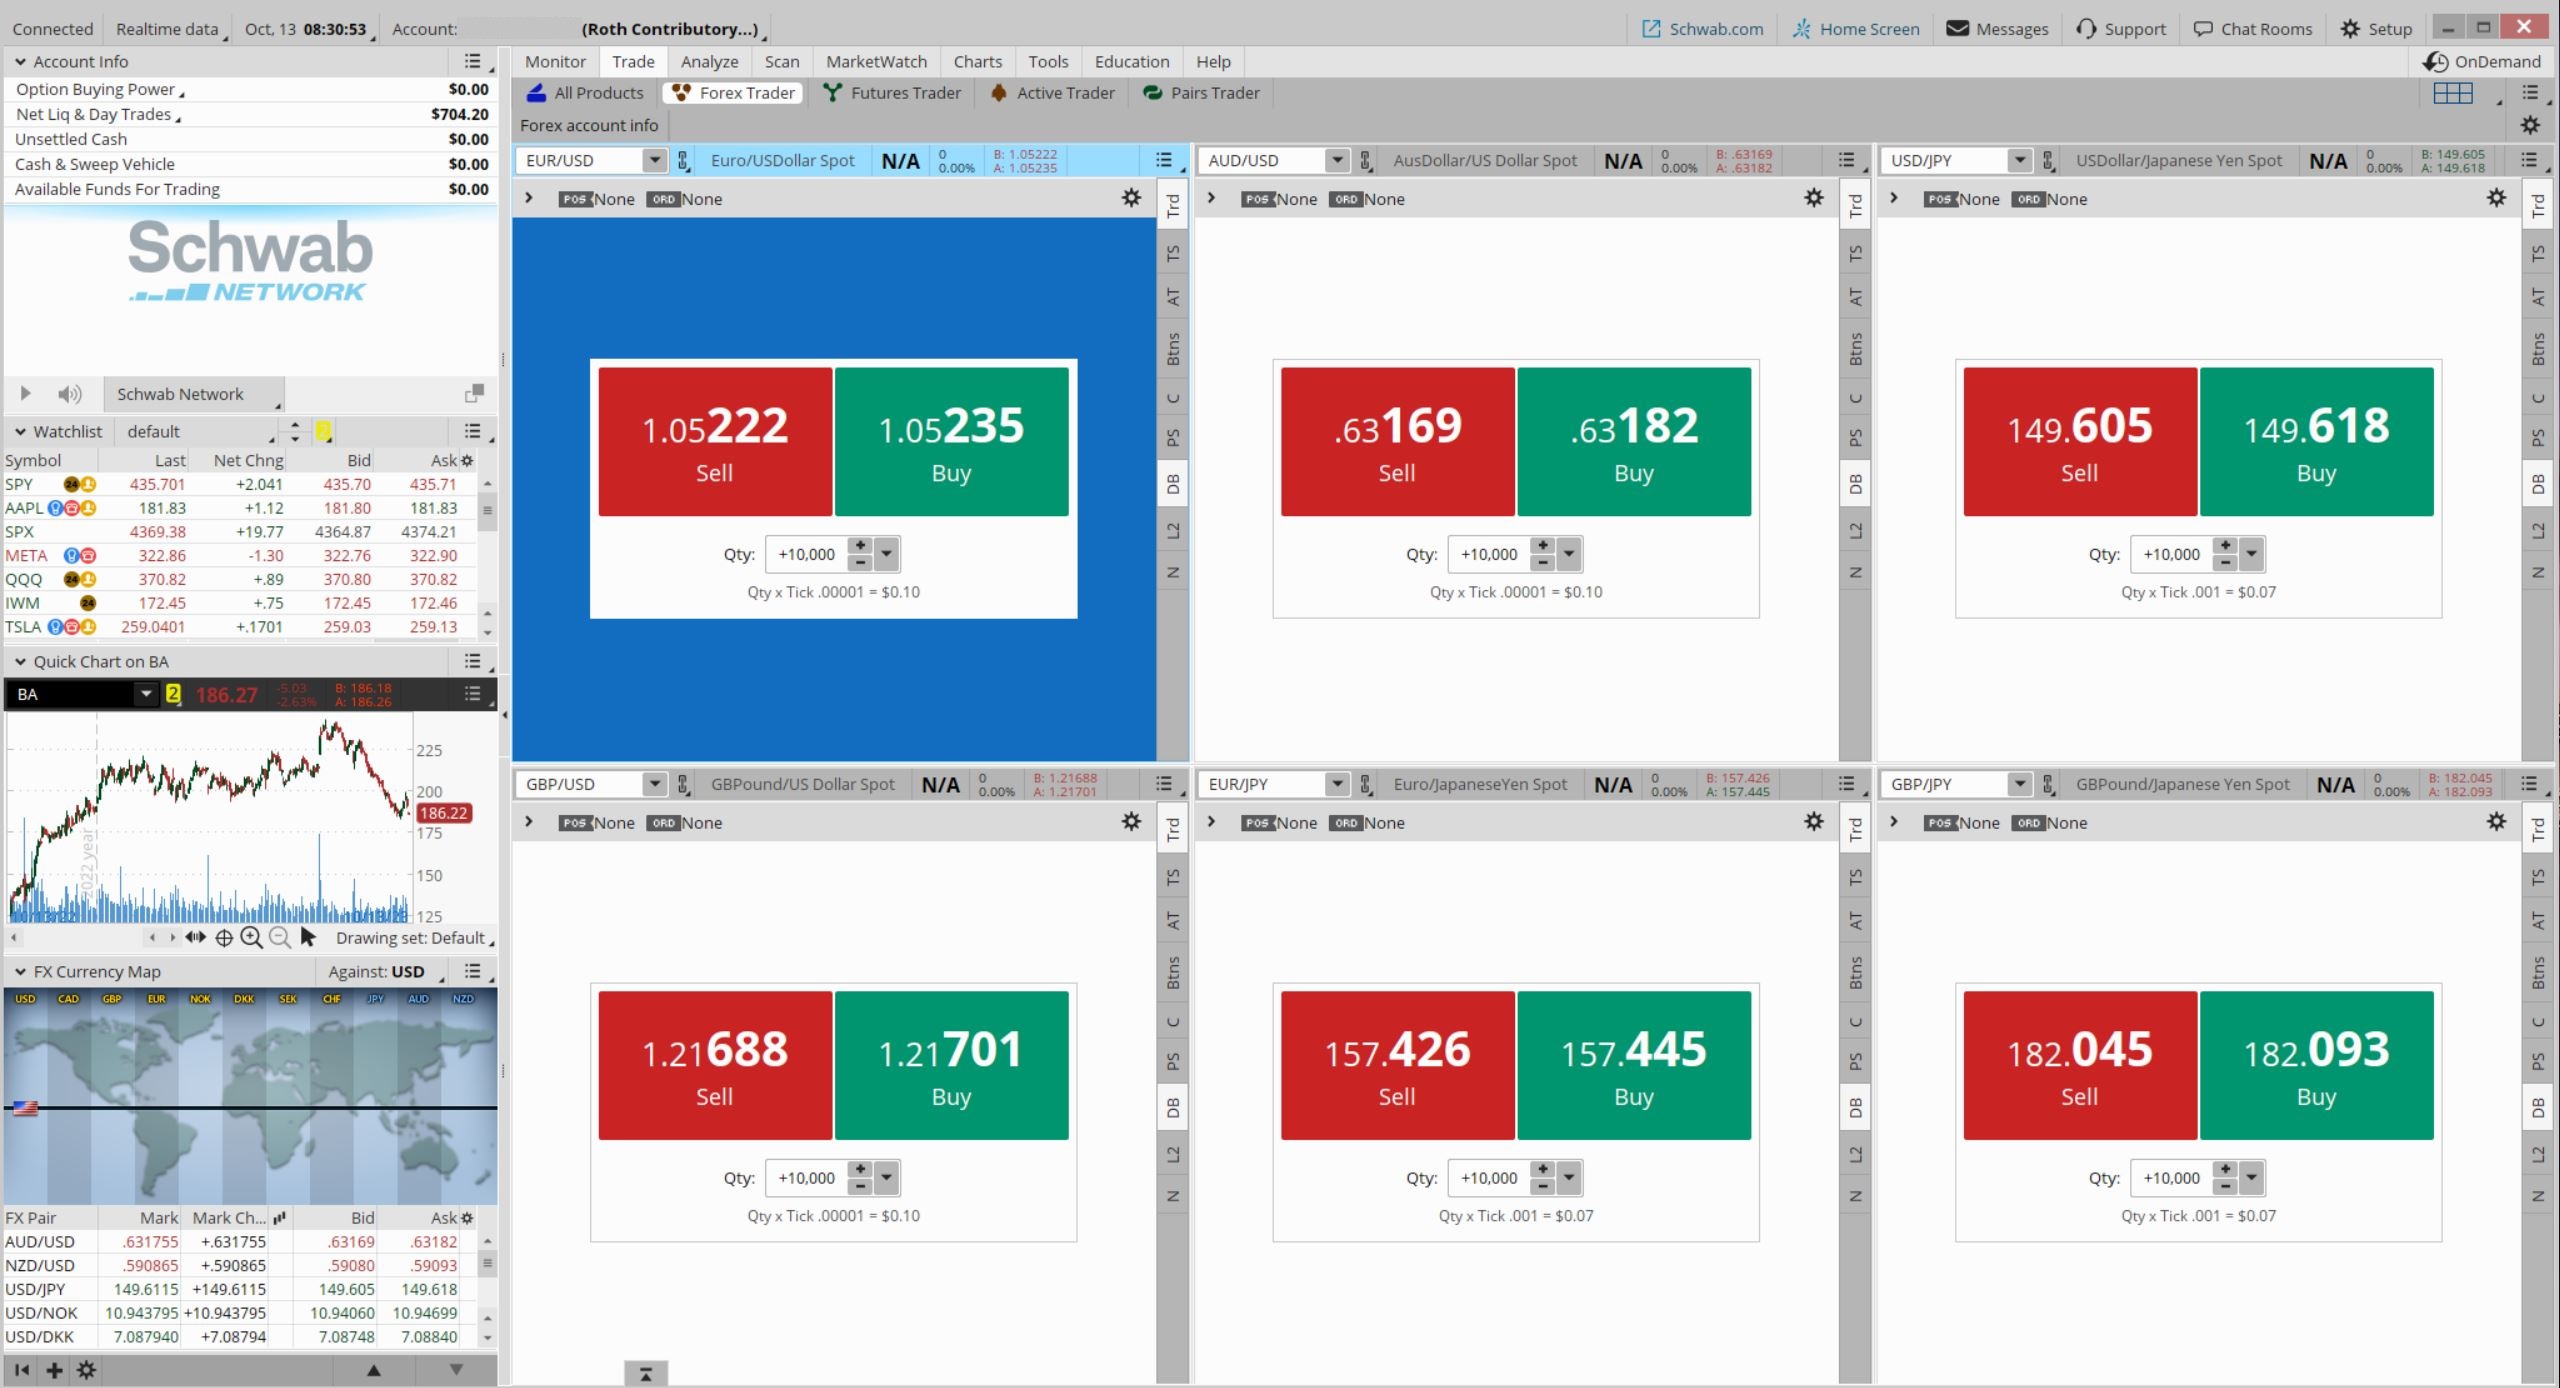Expand USD/JPY position row chevron
Screen dimensions: 2560x1388
tap(1893, 198)
